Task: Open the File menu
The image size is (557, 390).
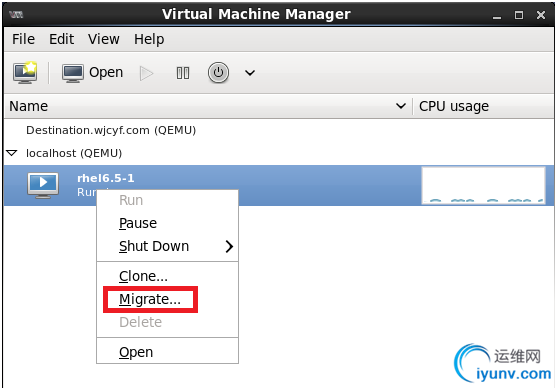Action: click(x=23, y=39)
